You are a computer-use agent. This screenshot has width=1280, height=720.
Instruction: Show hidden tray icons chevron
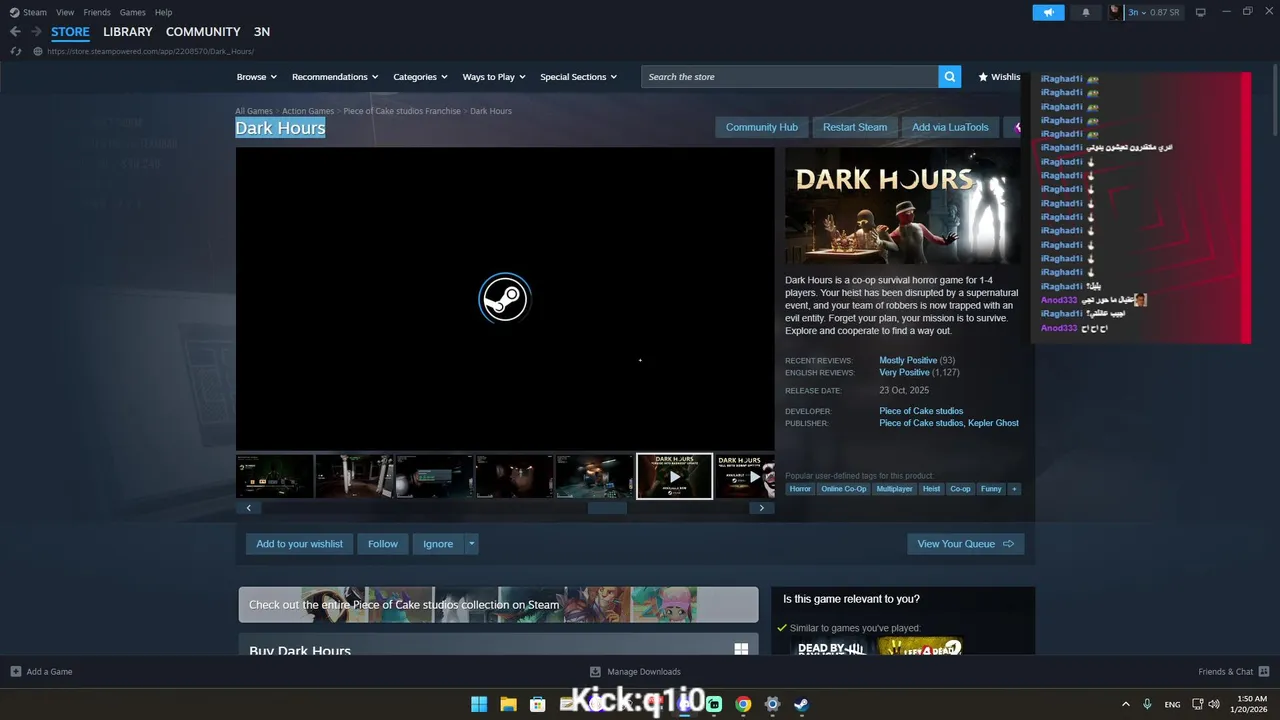tap(1126, 704)
